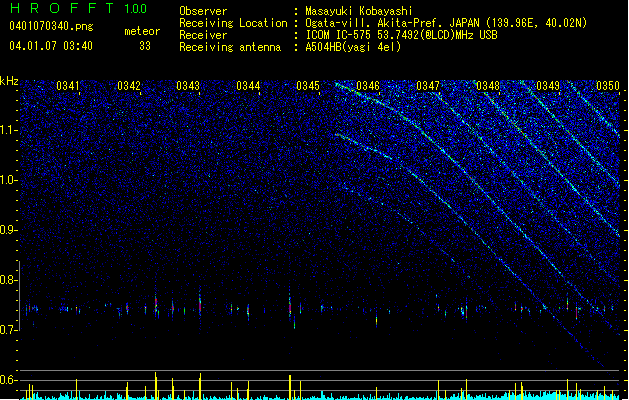The image size is (629, 400).
Task: Click the 0349 time marker
Action: 548,86
